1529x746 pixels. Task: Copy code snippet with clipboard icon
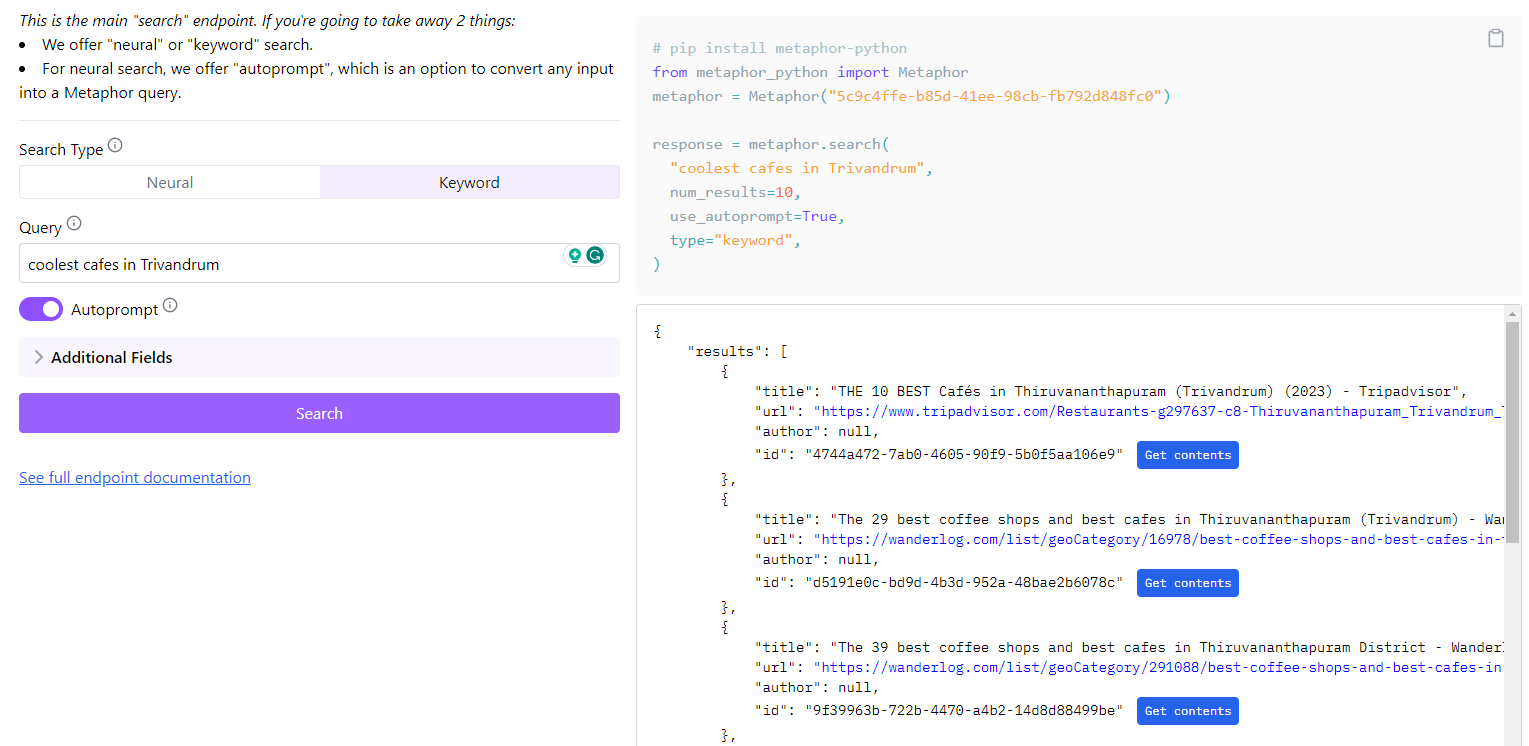coord(1495,39)
